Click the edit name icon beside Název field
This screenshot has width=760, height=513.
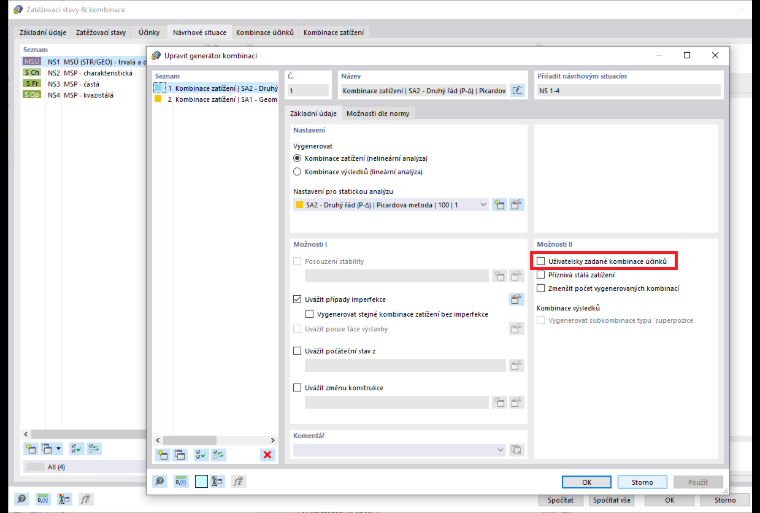(517, 90)
